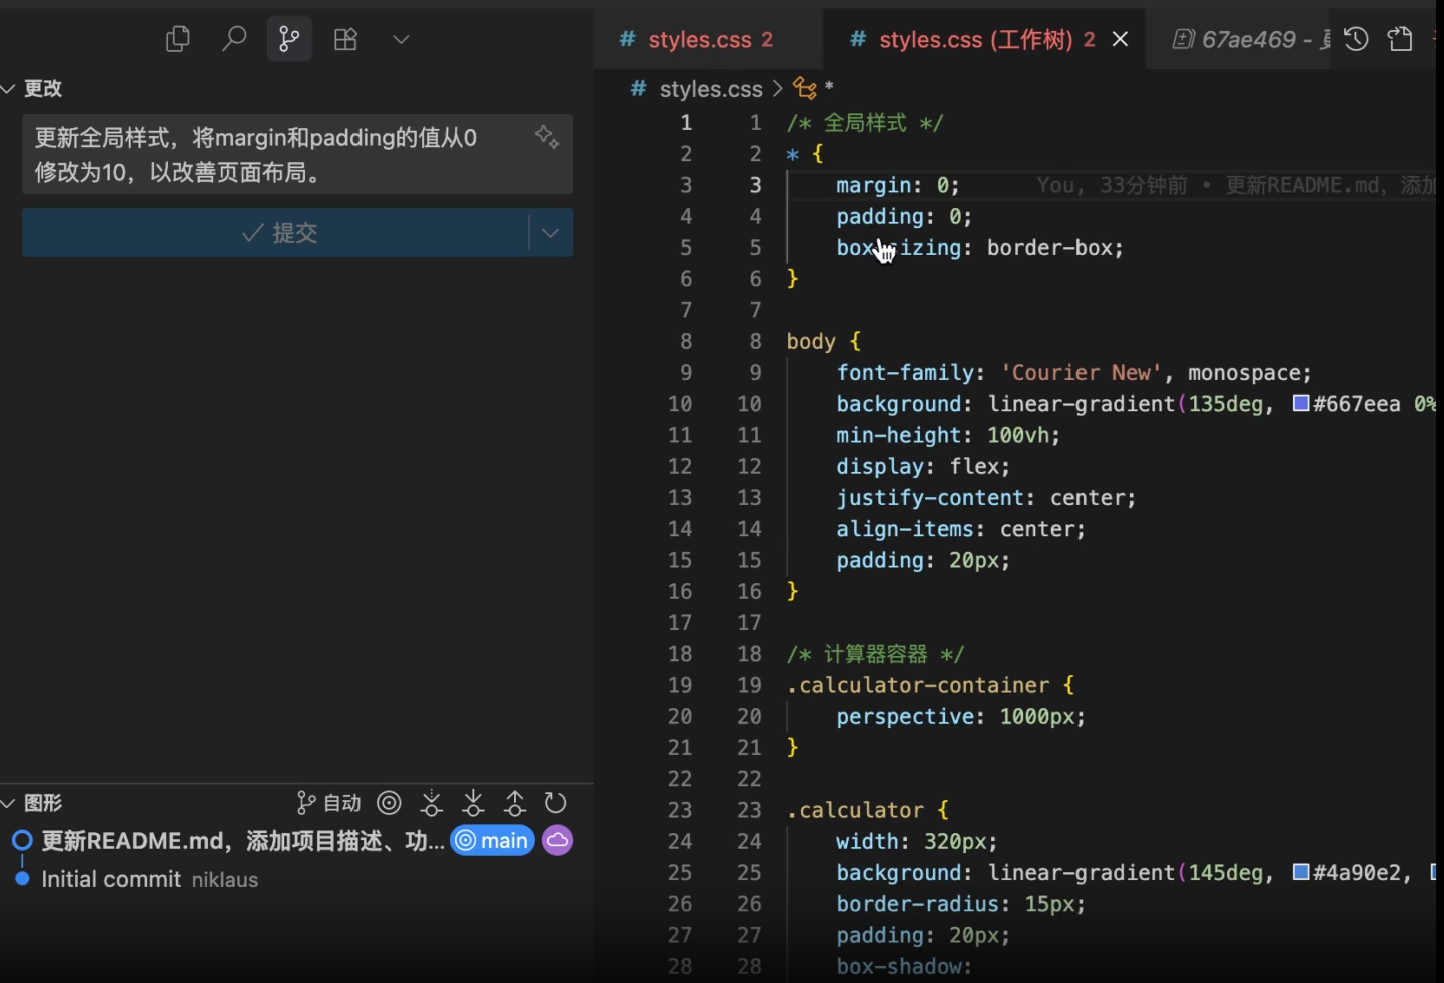
Task: Collapse the 图形 graph section
Action: tap(33, 802)
